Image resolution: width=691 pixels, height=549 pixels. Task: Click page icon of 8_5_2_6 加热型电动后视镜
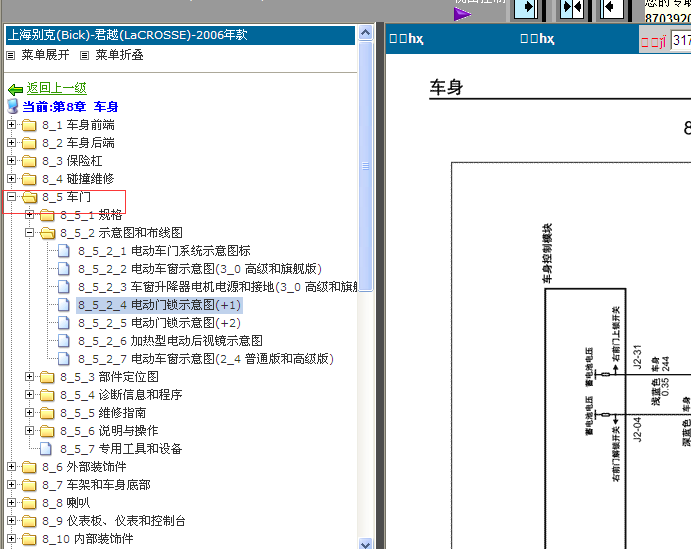tap(64, 341)
